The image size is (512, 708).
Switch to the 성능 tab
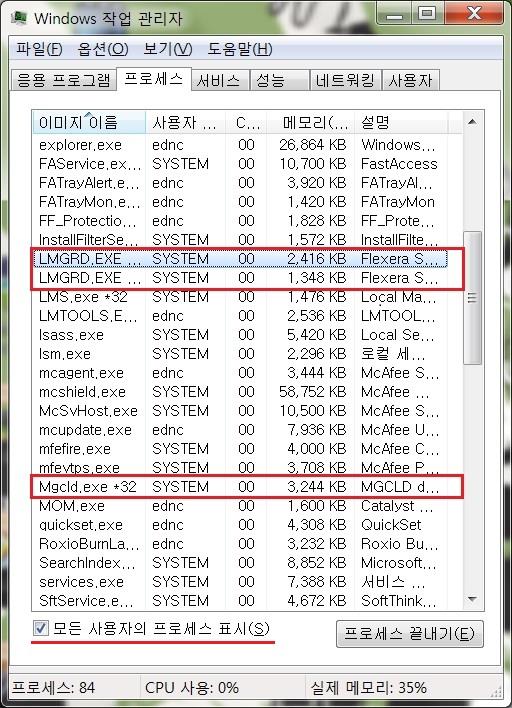click(279, 80)
